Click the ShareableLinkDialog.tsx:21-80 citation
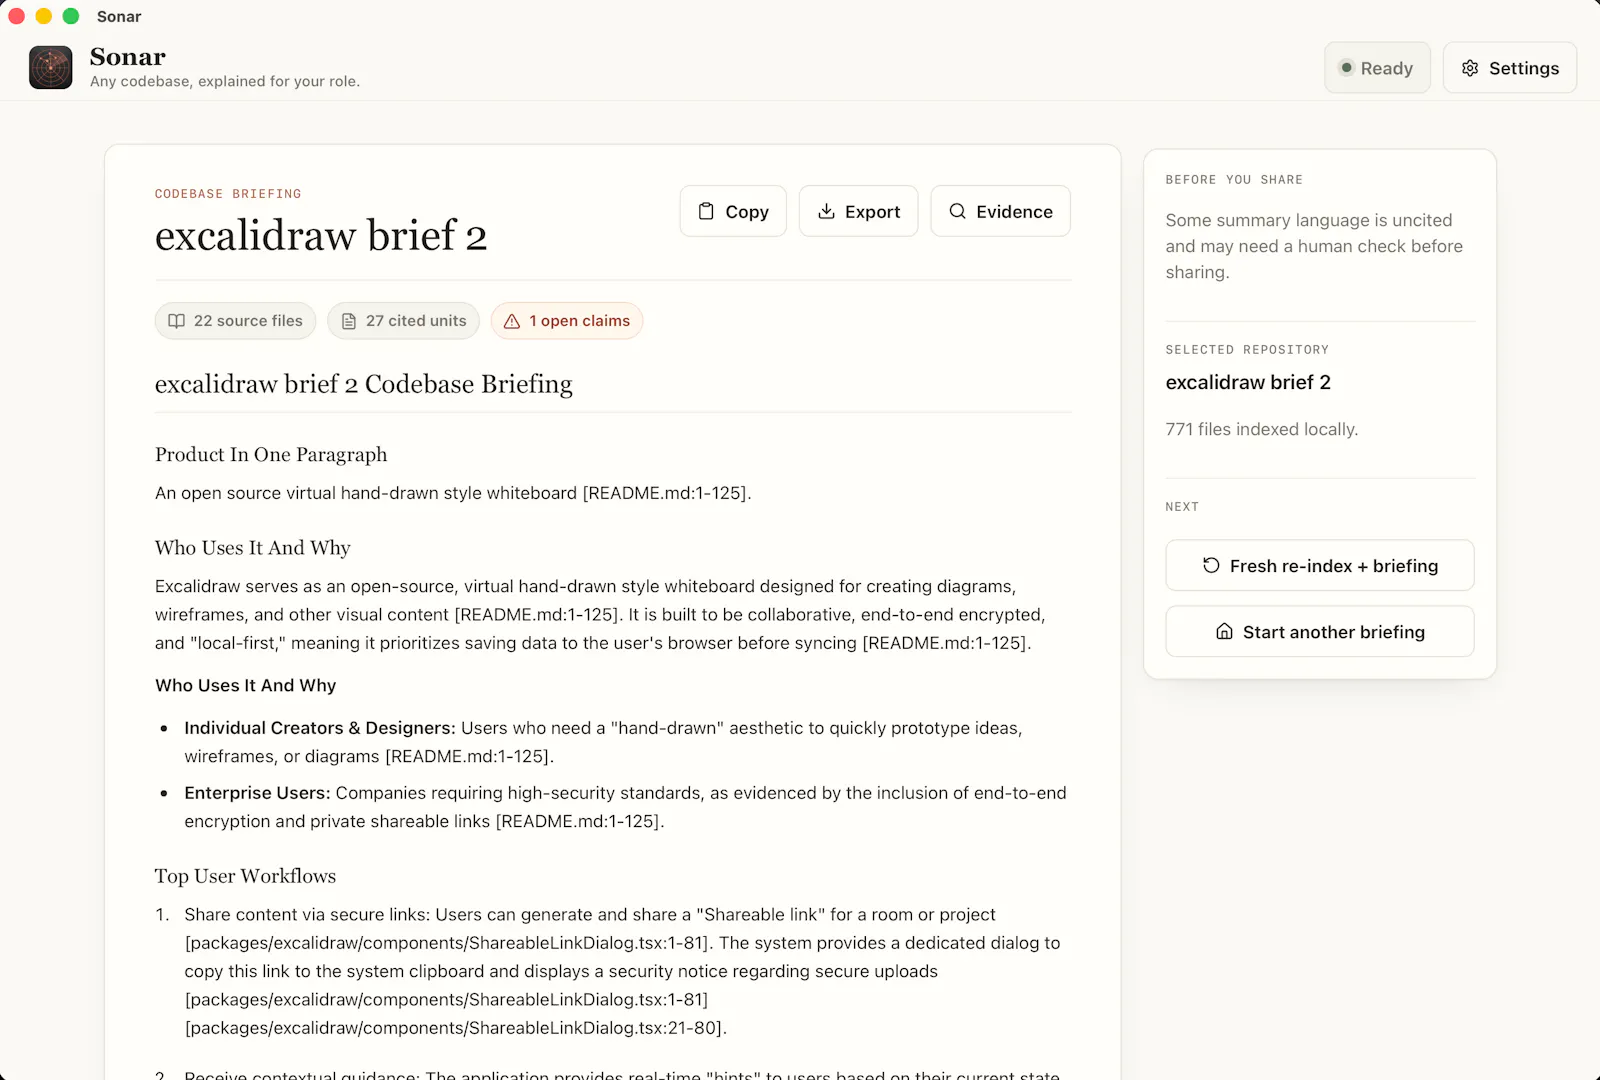This screenshot has width=1600, height=1080. tap(456, 1027)
